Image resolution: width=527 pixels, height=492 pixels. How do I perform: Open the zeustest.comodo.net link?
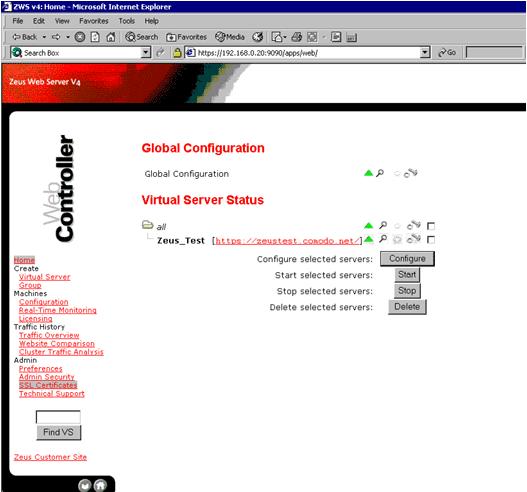pos(287,241)
